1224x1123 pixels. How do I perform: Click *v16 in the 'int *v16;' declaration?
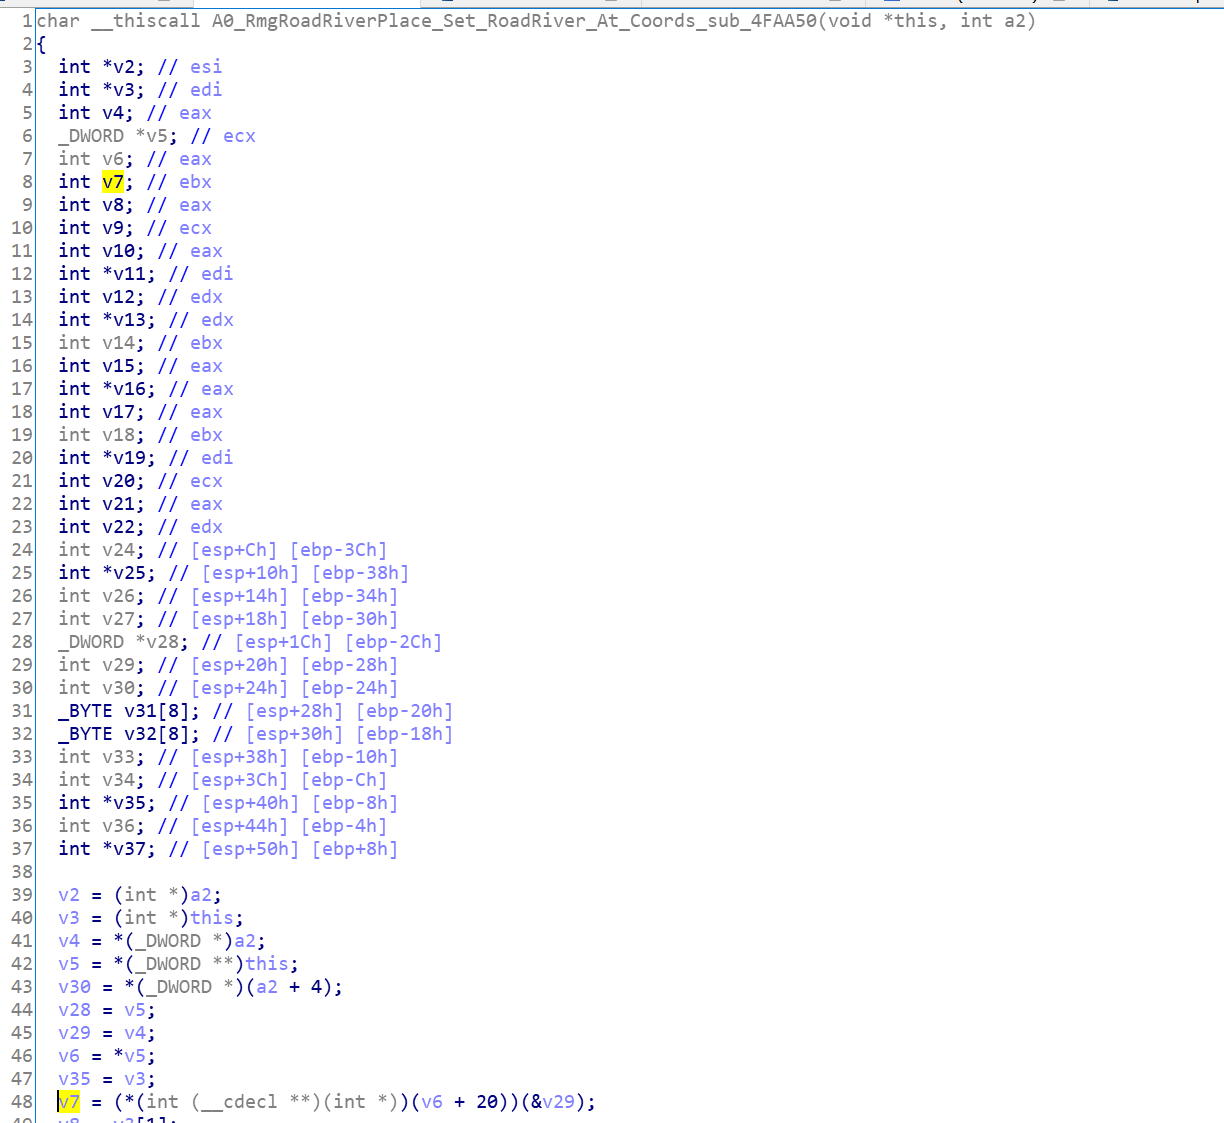[124, 389]
